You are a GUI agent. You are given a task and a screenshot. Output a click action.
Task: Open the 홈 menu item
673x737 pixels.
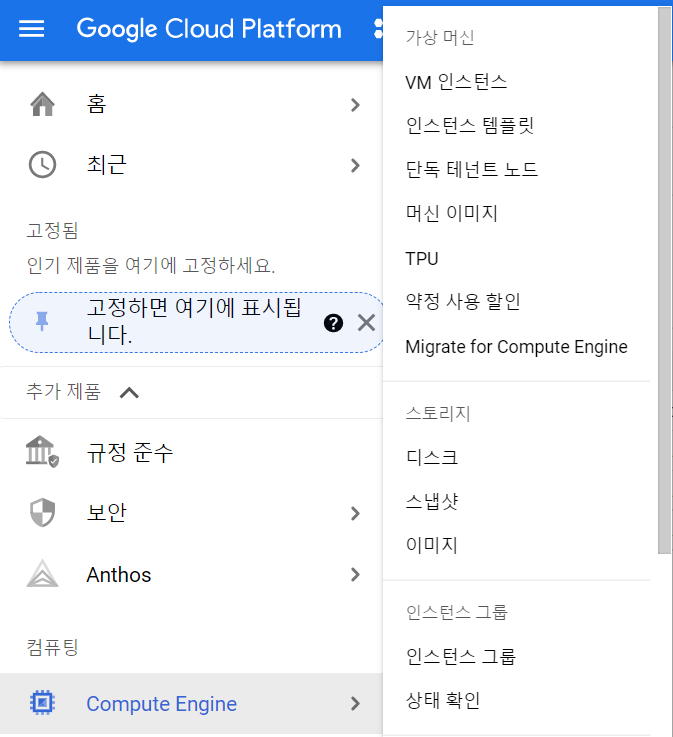pos(191,104)
